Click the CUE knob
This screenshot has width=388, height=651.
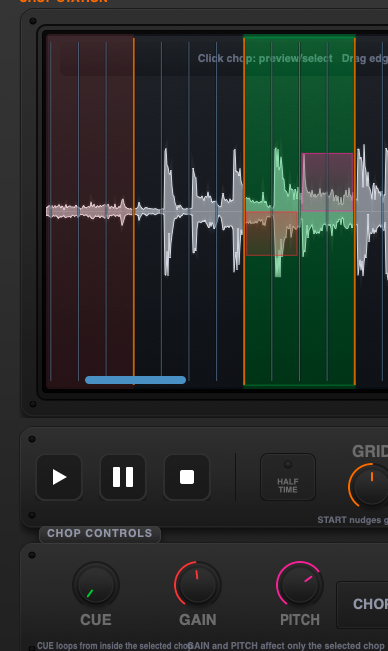pyautogui.click(x=96, y=585)
